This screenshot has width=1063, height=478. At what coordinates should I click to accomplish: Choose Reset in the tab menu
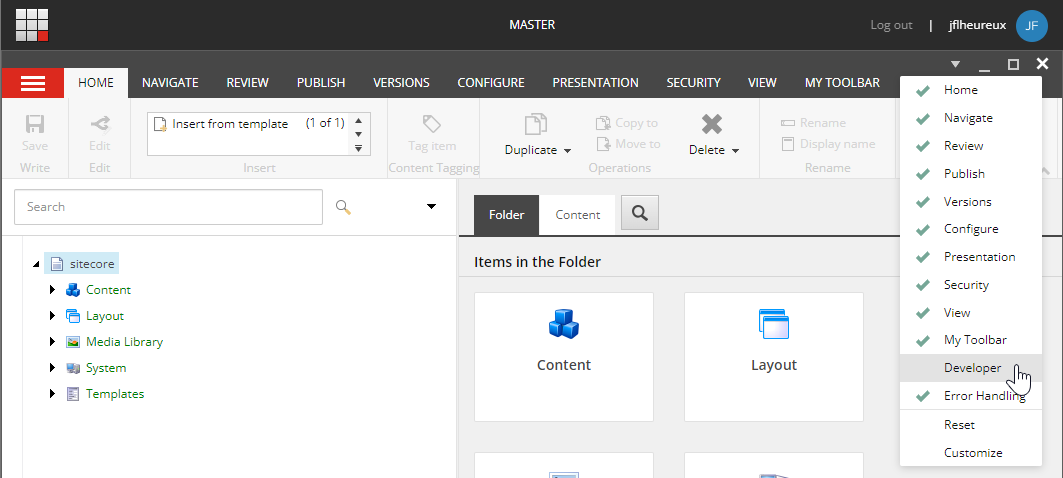click(971, 425)
